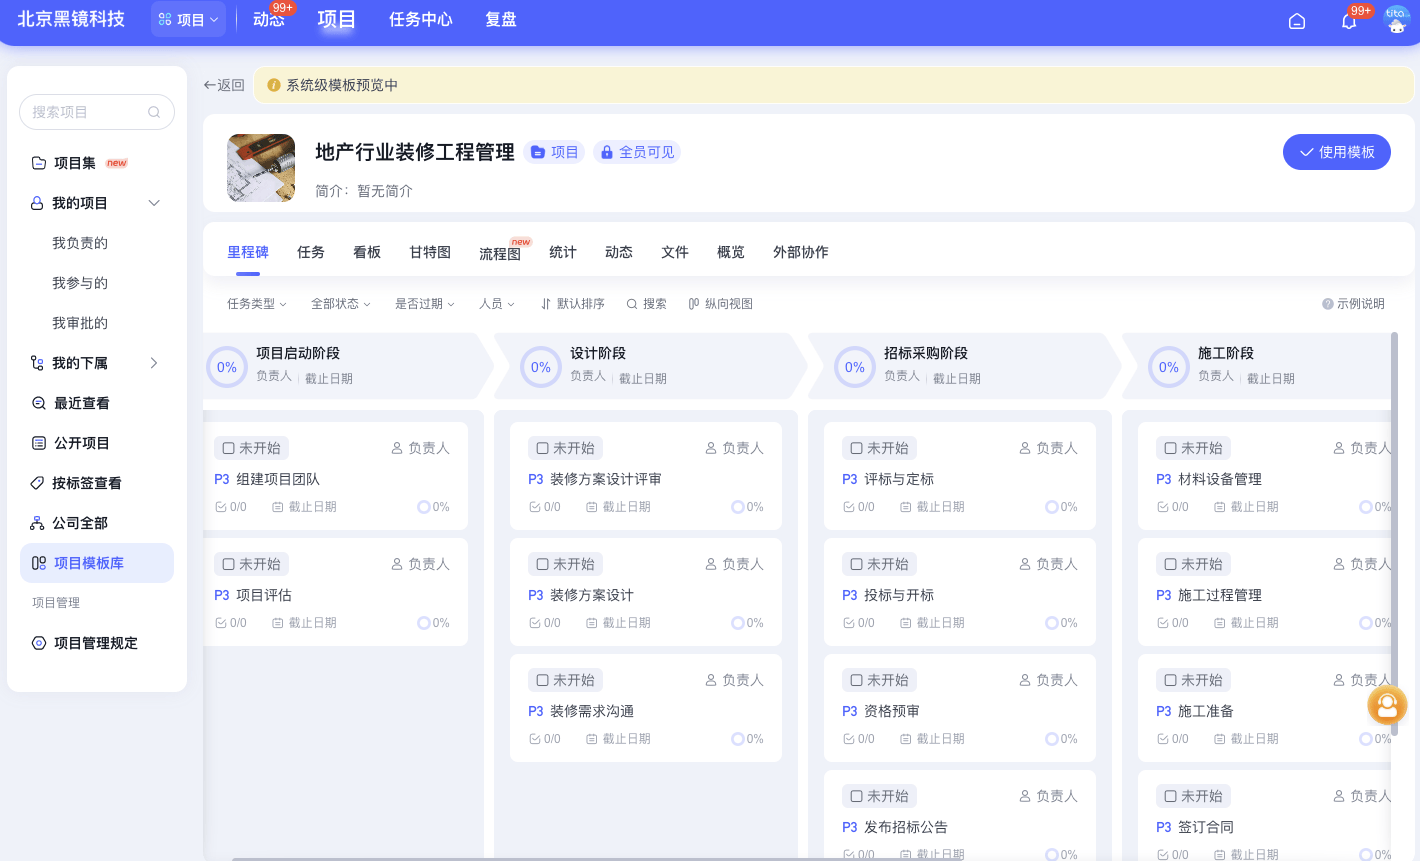Open 示例说明 help icon
The height and width of the screenshot is (861, 1420).
coord(1327,304)
